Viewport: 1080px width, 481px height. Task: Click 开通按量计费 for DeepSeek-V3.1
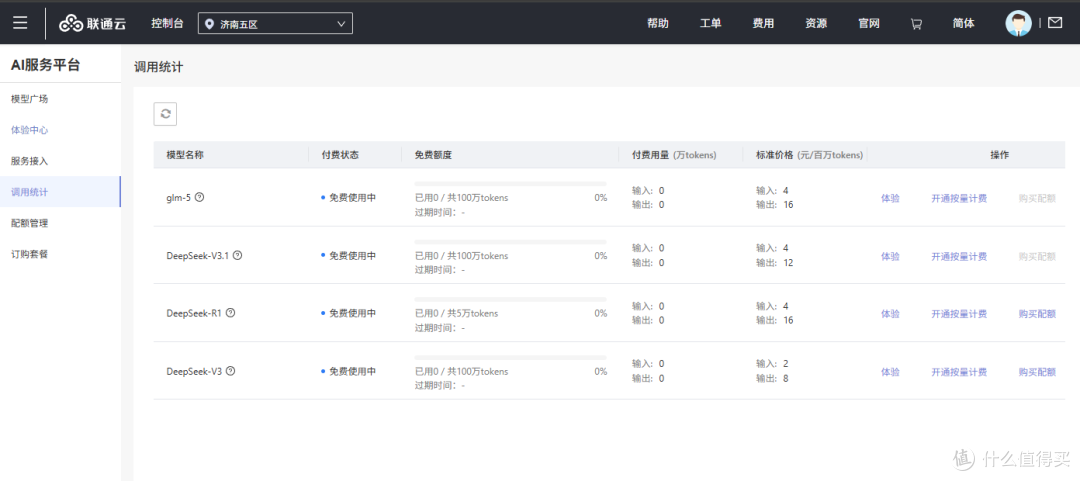pyautogui.click(x=958, y=256)
